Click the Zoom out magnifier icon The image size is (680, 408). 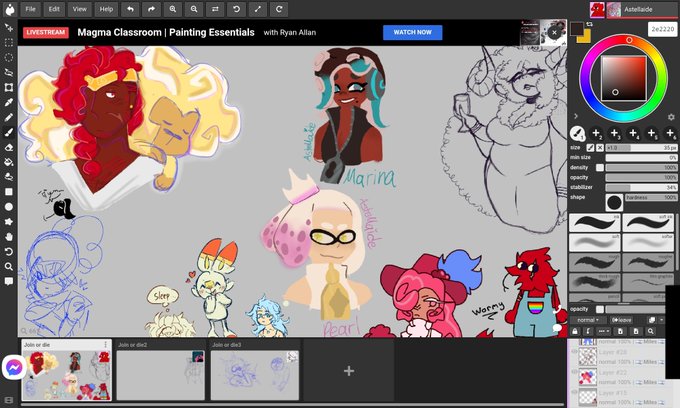tap(194, 9)
